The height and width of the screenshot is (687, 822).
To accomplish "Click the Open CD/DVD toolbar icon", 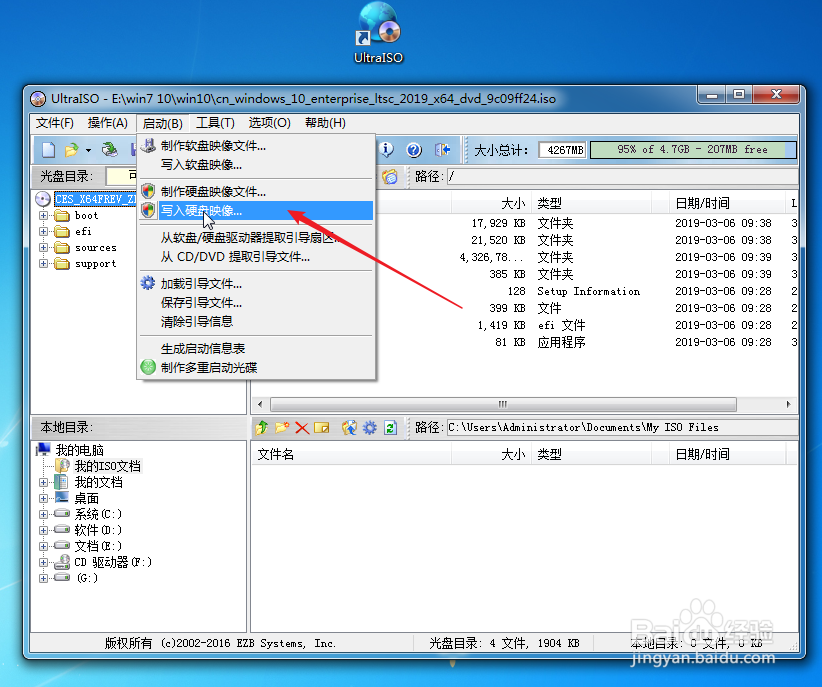I will click(x=110, y=150).
